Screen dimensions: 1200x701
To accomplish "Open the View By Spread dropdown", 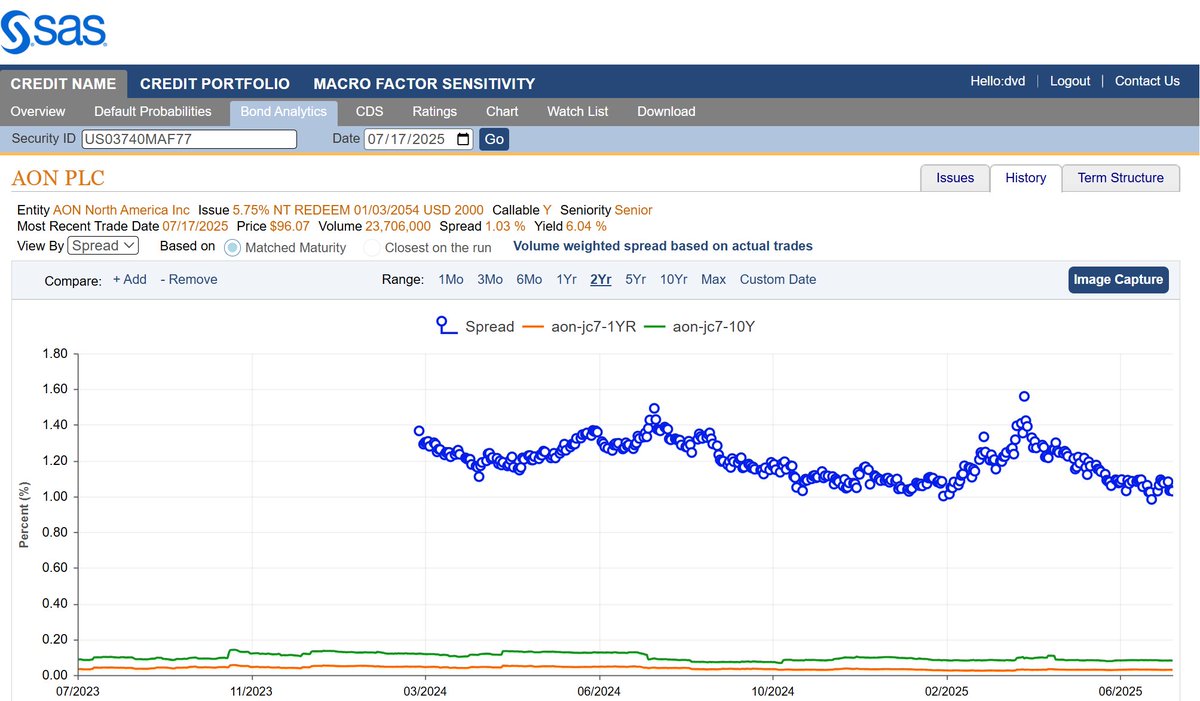I will (x=103, y=245).
